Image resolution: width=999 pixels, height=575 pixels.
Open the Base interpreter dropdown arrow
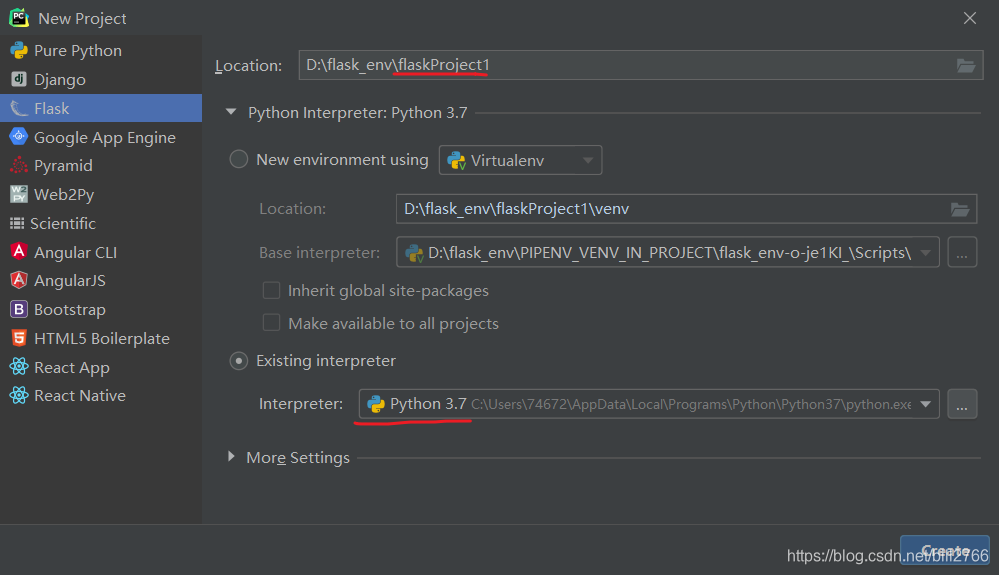pos(925,253)
